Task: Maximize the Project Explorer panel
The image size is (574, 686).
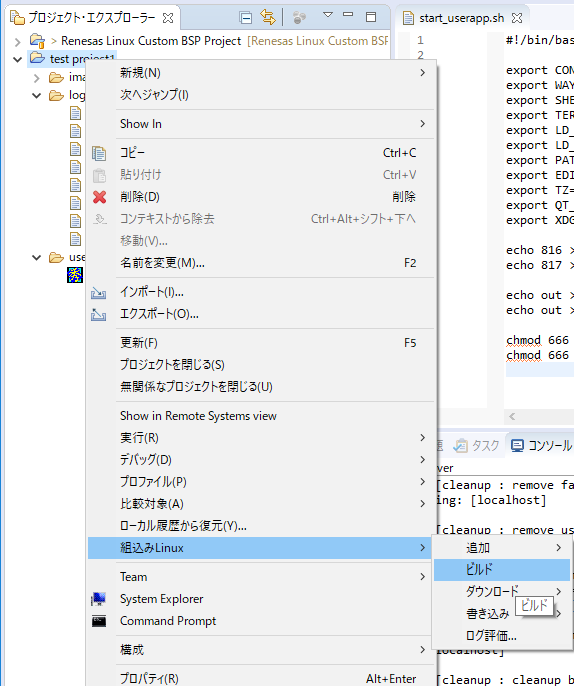Action: coord(371,17)
